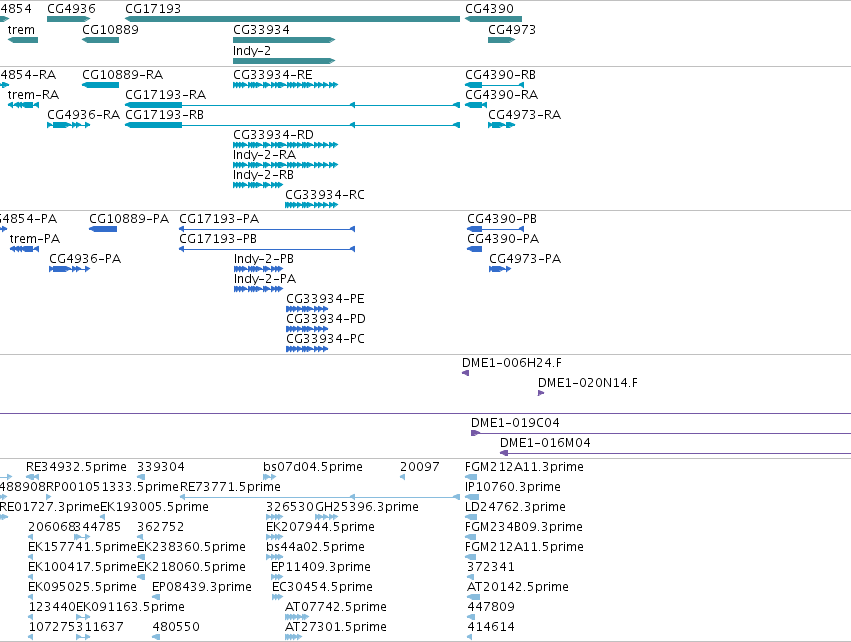The image size is (851, 642).
Task: Select the CG17193 gene bar
Action: [293, 19]
